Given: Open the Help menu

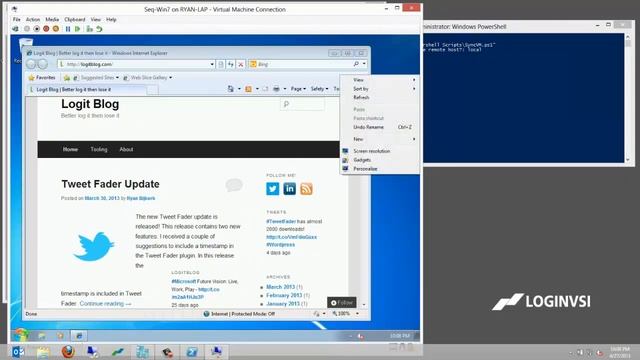Looking at the screenshot, I should pyautogui.click(x=111, y=19).
